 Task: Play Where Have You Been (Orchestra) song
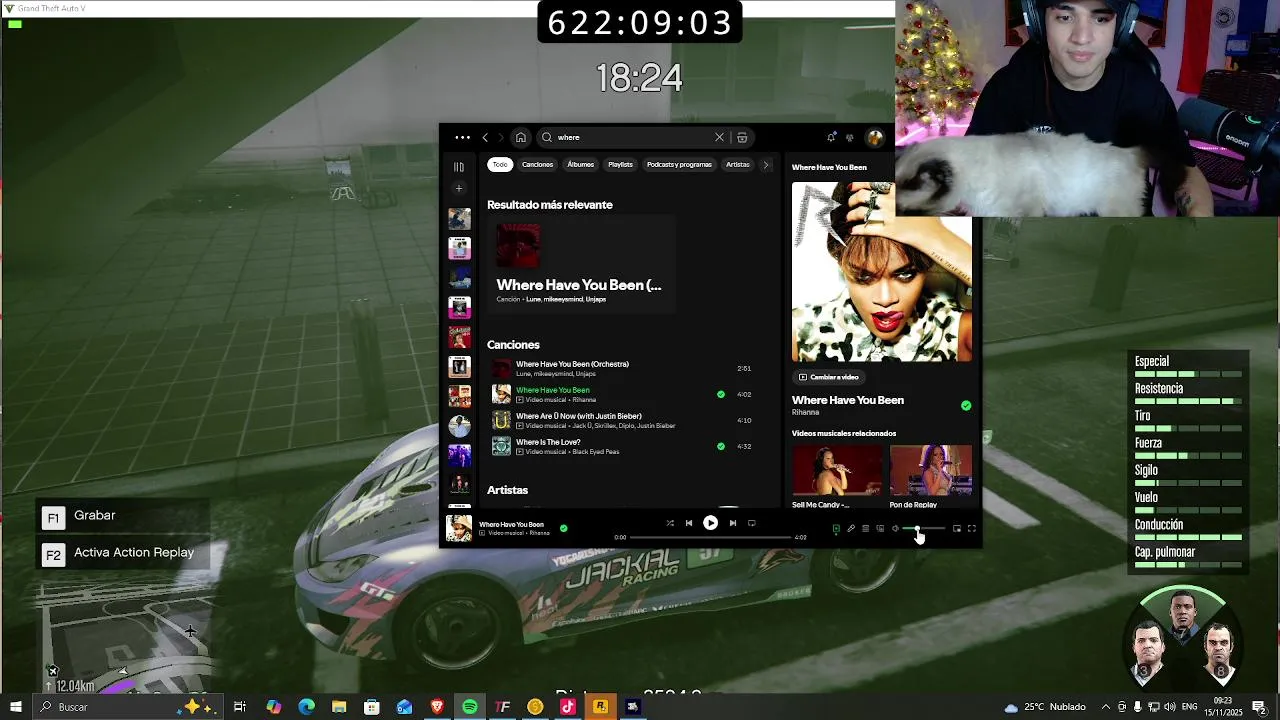pyautogui.click(x=620, y=368)
